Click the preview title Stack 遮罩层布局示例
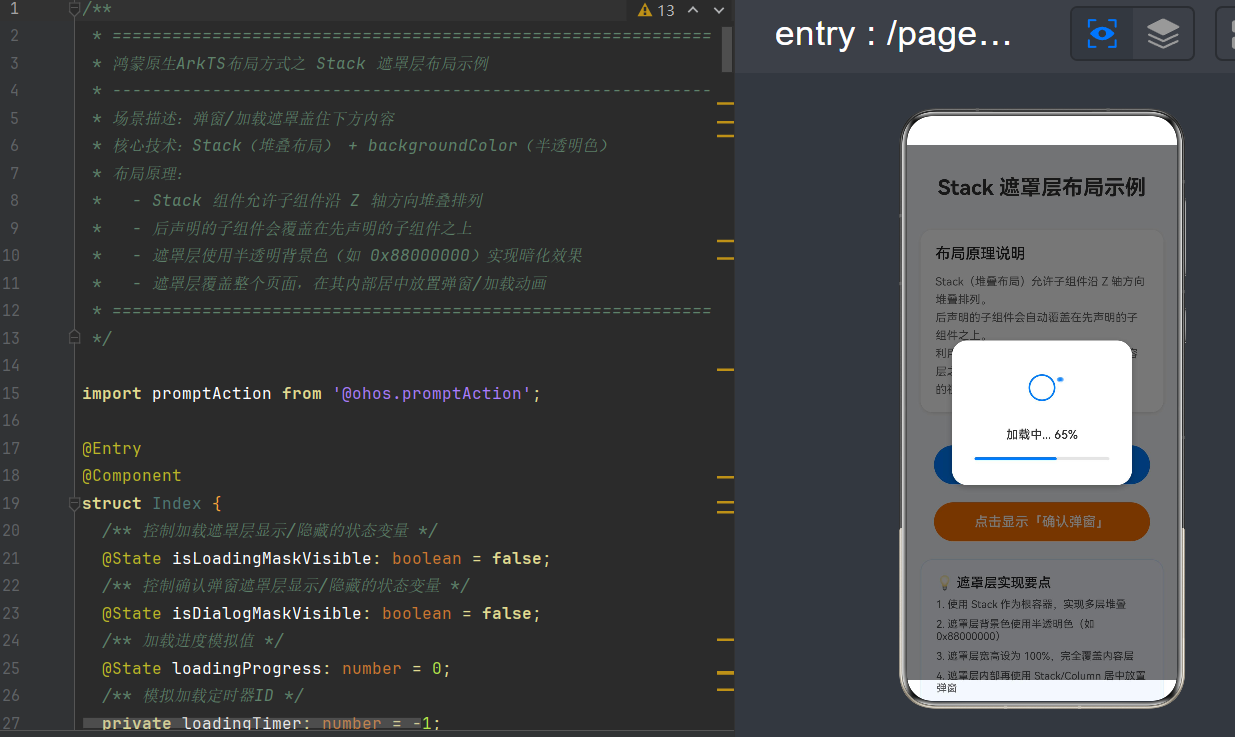Image resolution: width=1235 pixels, height=737 pixels. (1041, 187)
